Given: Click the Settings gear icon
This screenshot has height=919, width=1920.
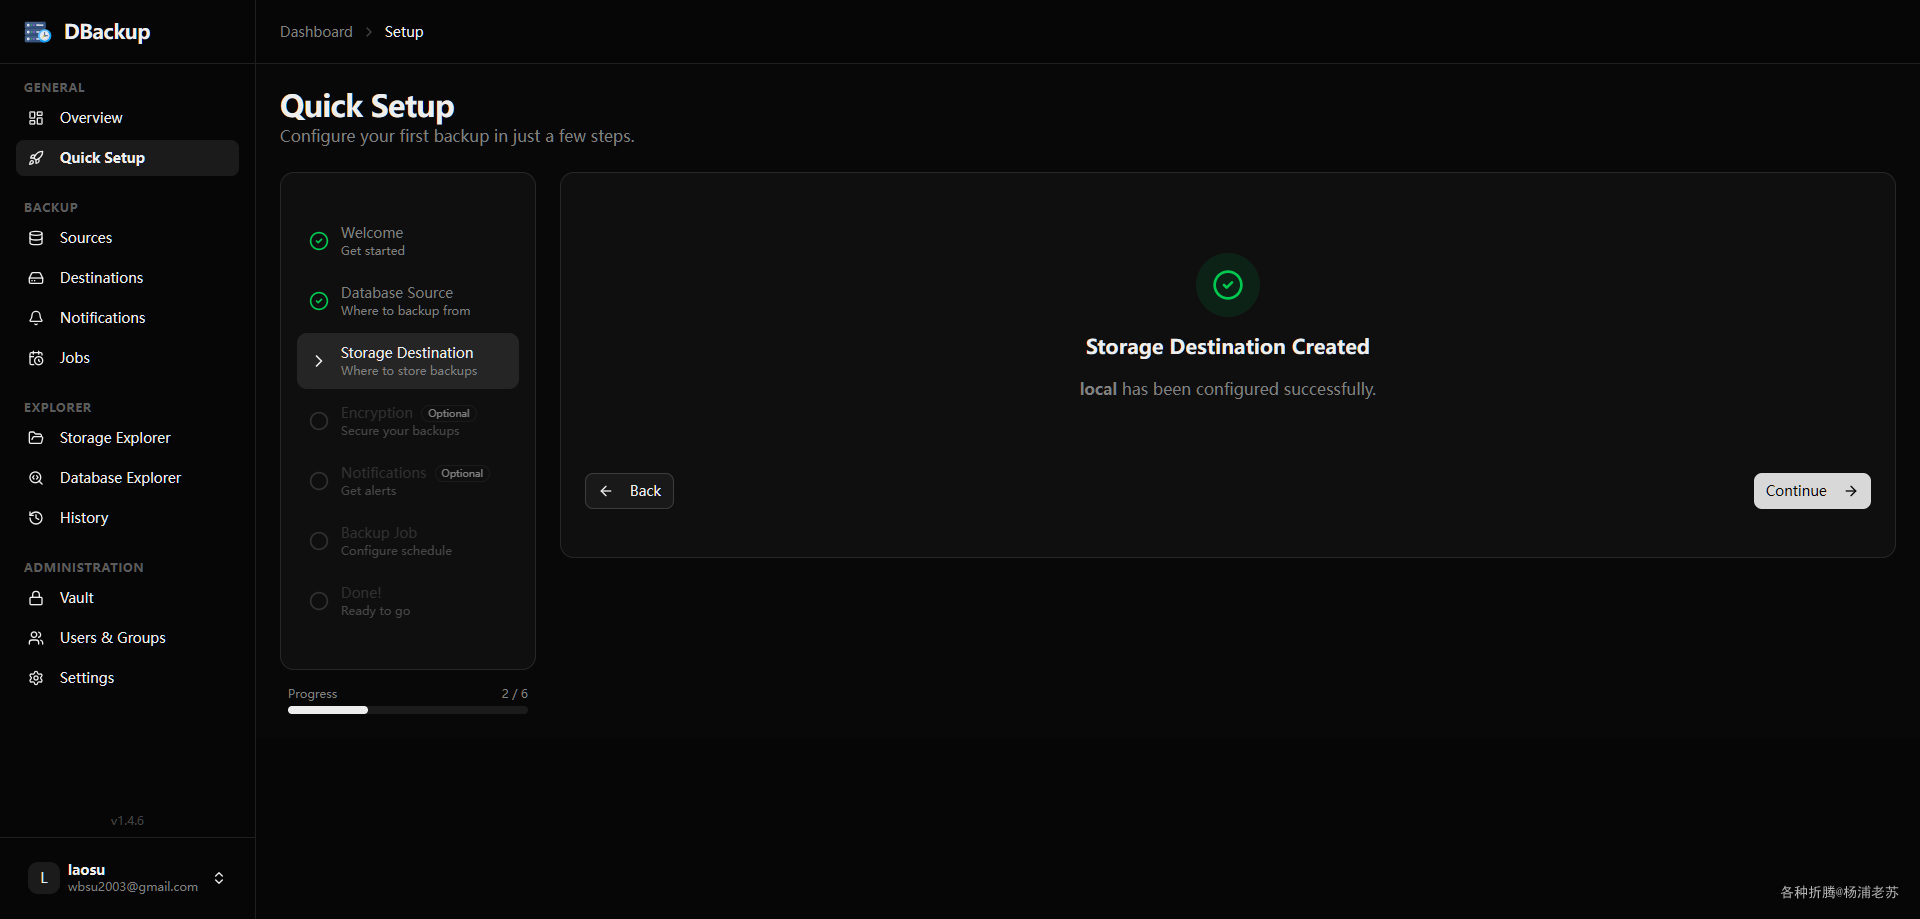Looking at the screenshot, I should (x=36, y=678).
